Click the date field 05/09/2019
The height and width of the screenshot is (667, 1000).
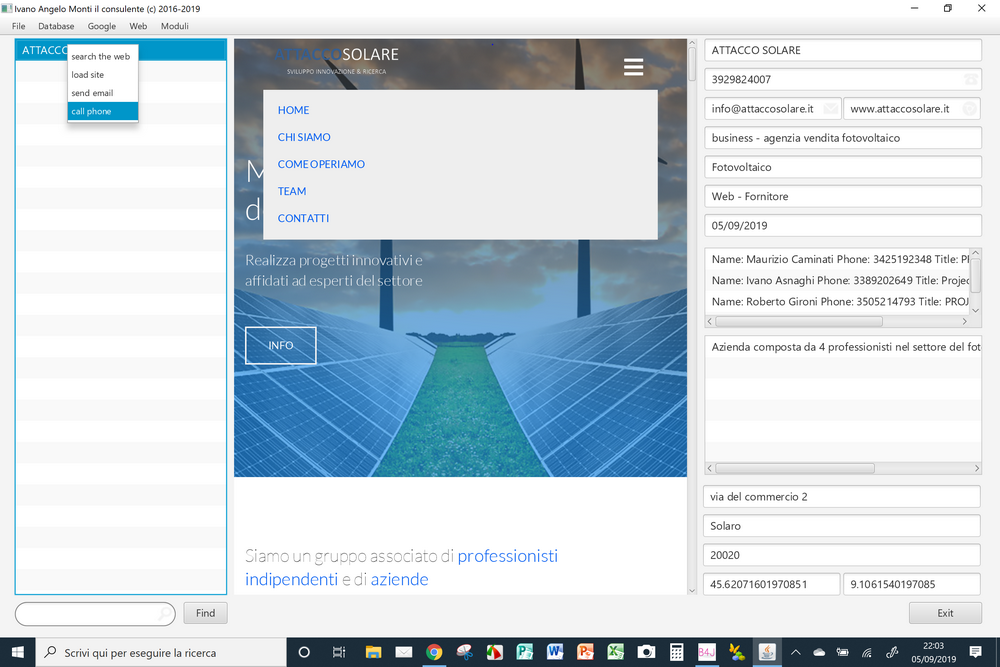pyautogui.click(x=842, y=226)
